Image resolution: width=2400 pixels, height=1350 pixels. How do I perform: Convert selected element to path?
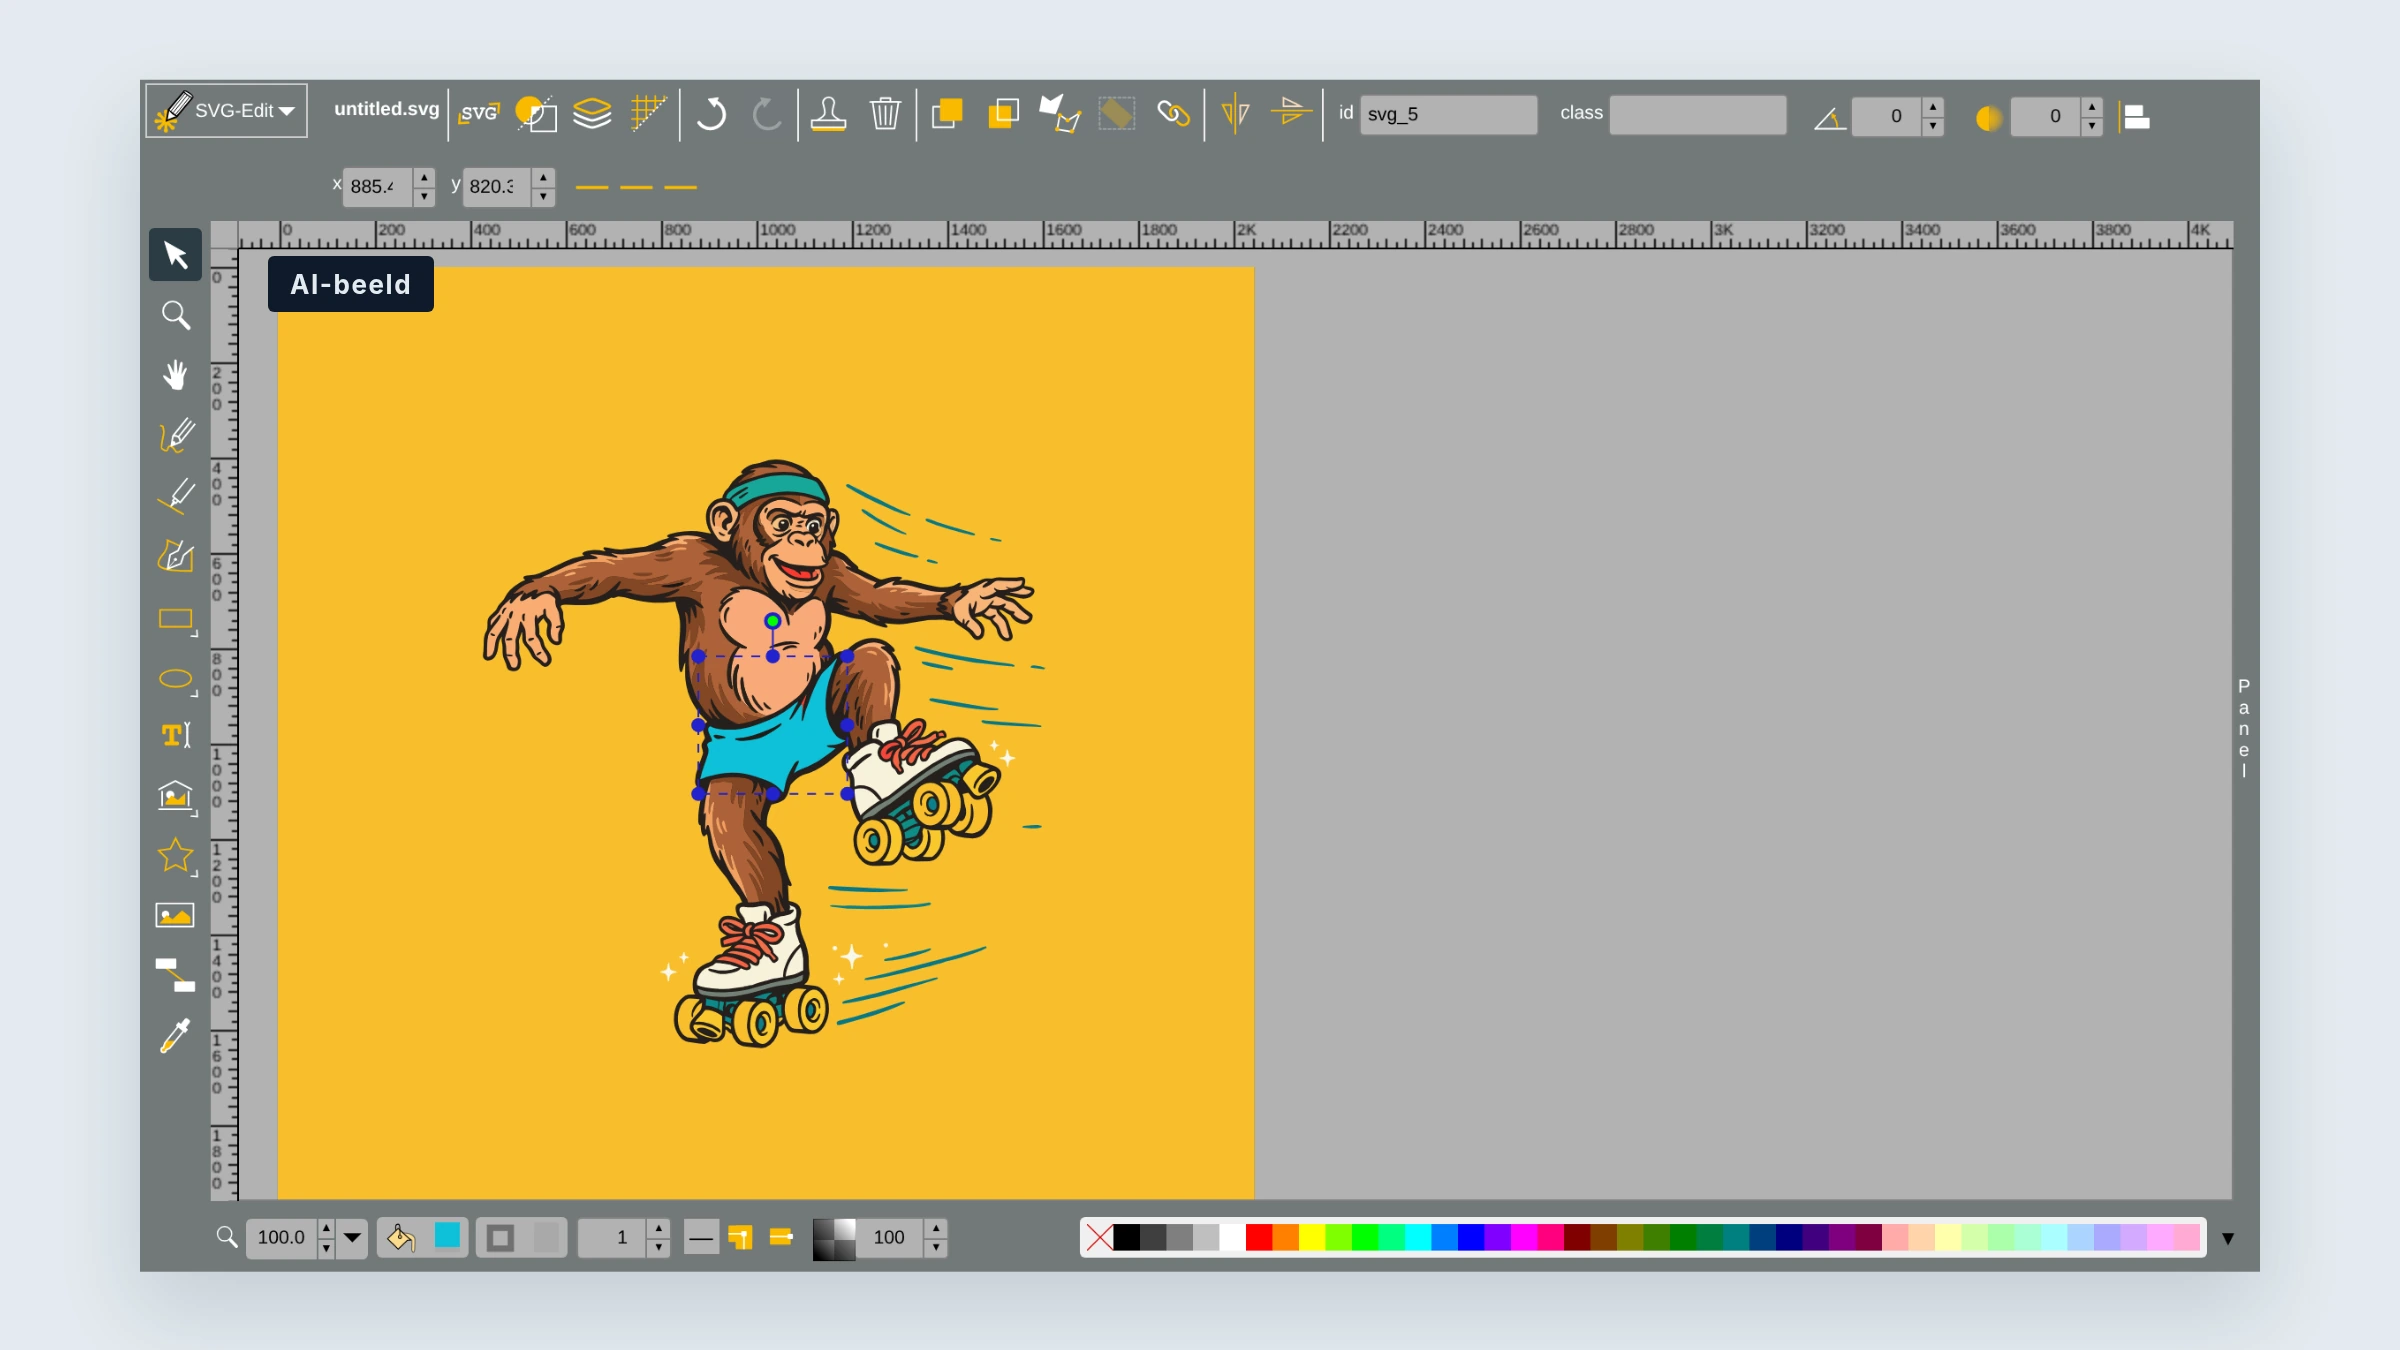(x=1059, y=114)
